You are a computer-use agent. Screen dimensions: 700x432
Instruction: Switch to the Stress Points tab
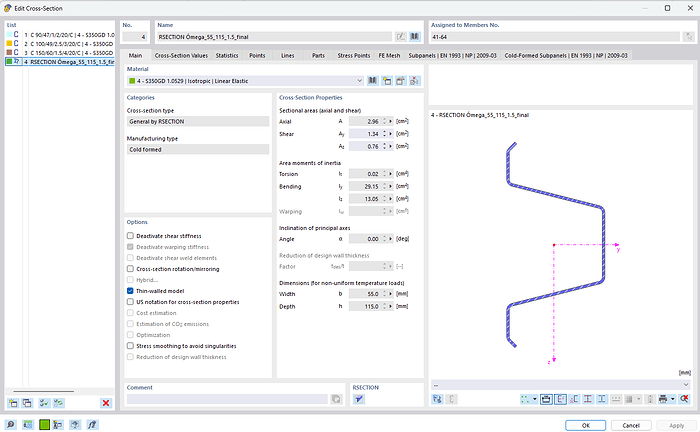pos(354,55)
